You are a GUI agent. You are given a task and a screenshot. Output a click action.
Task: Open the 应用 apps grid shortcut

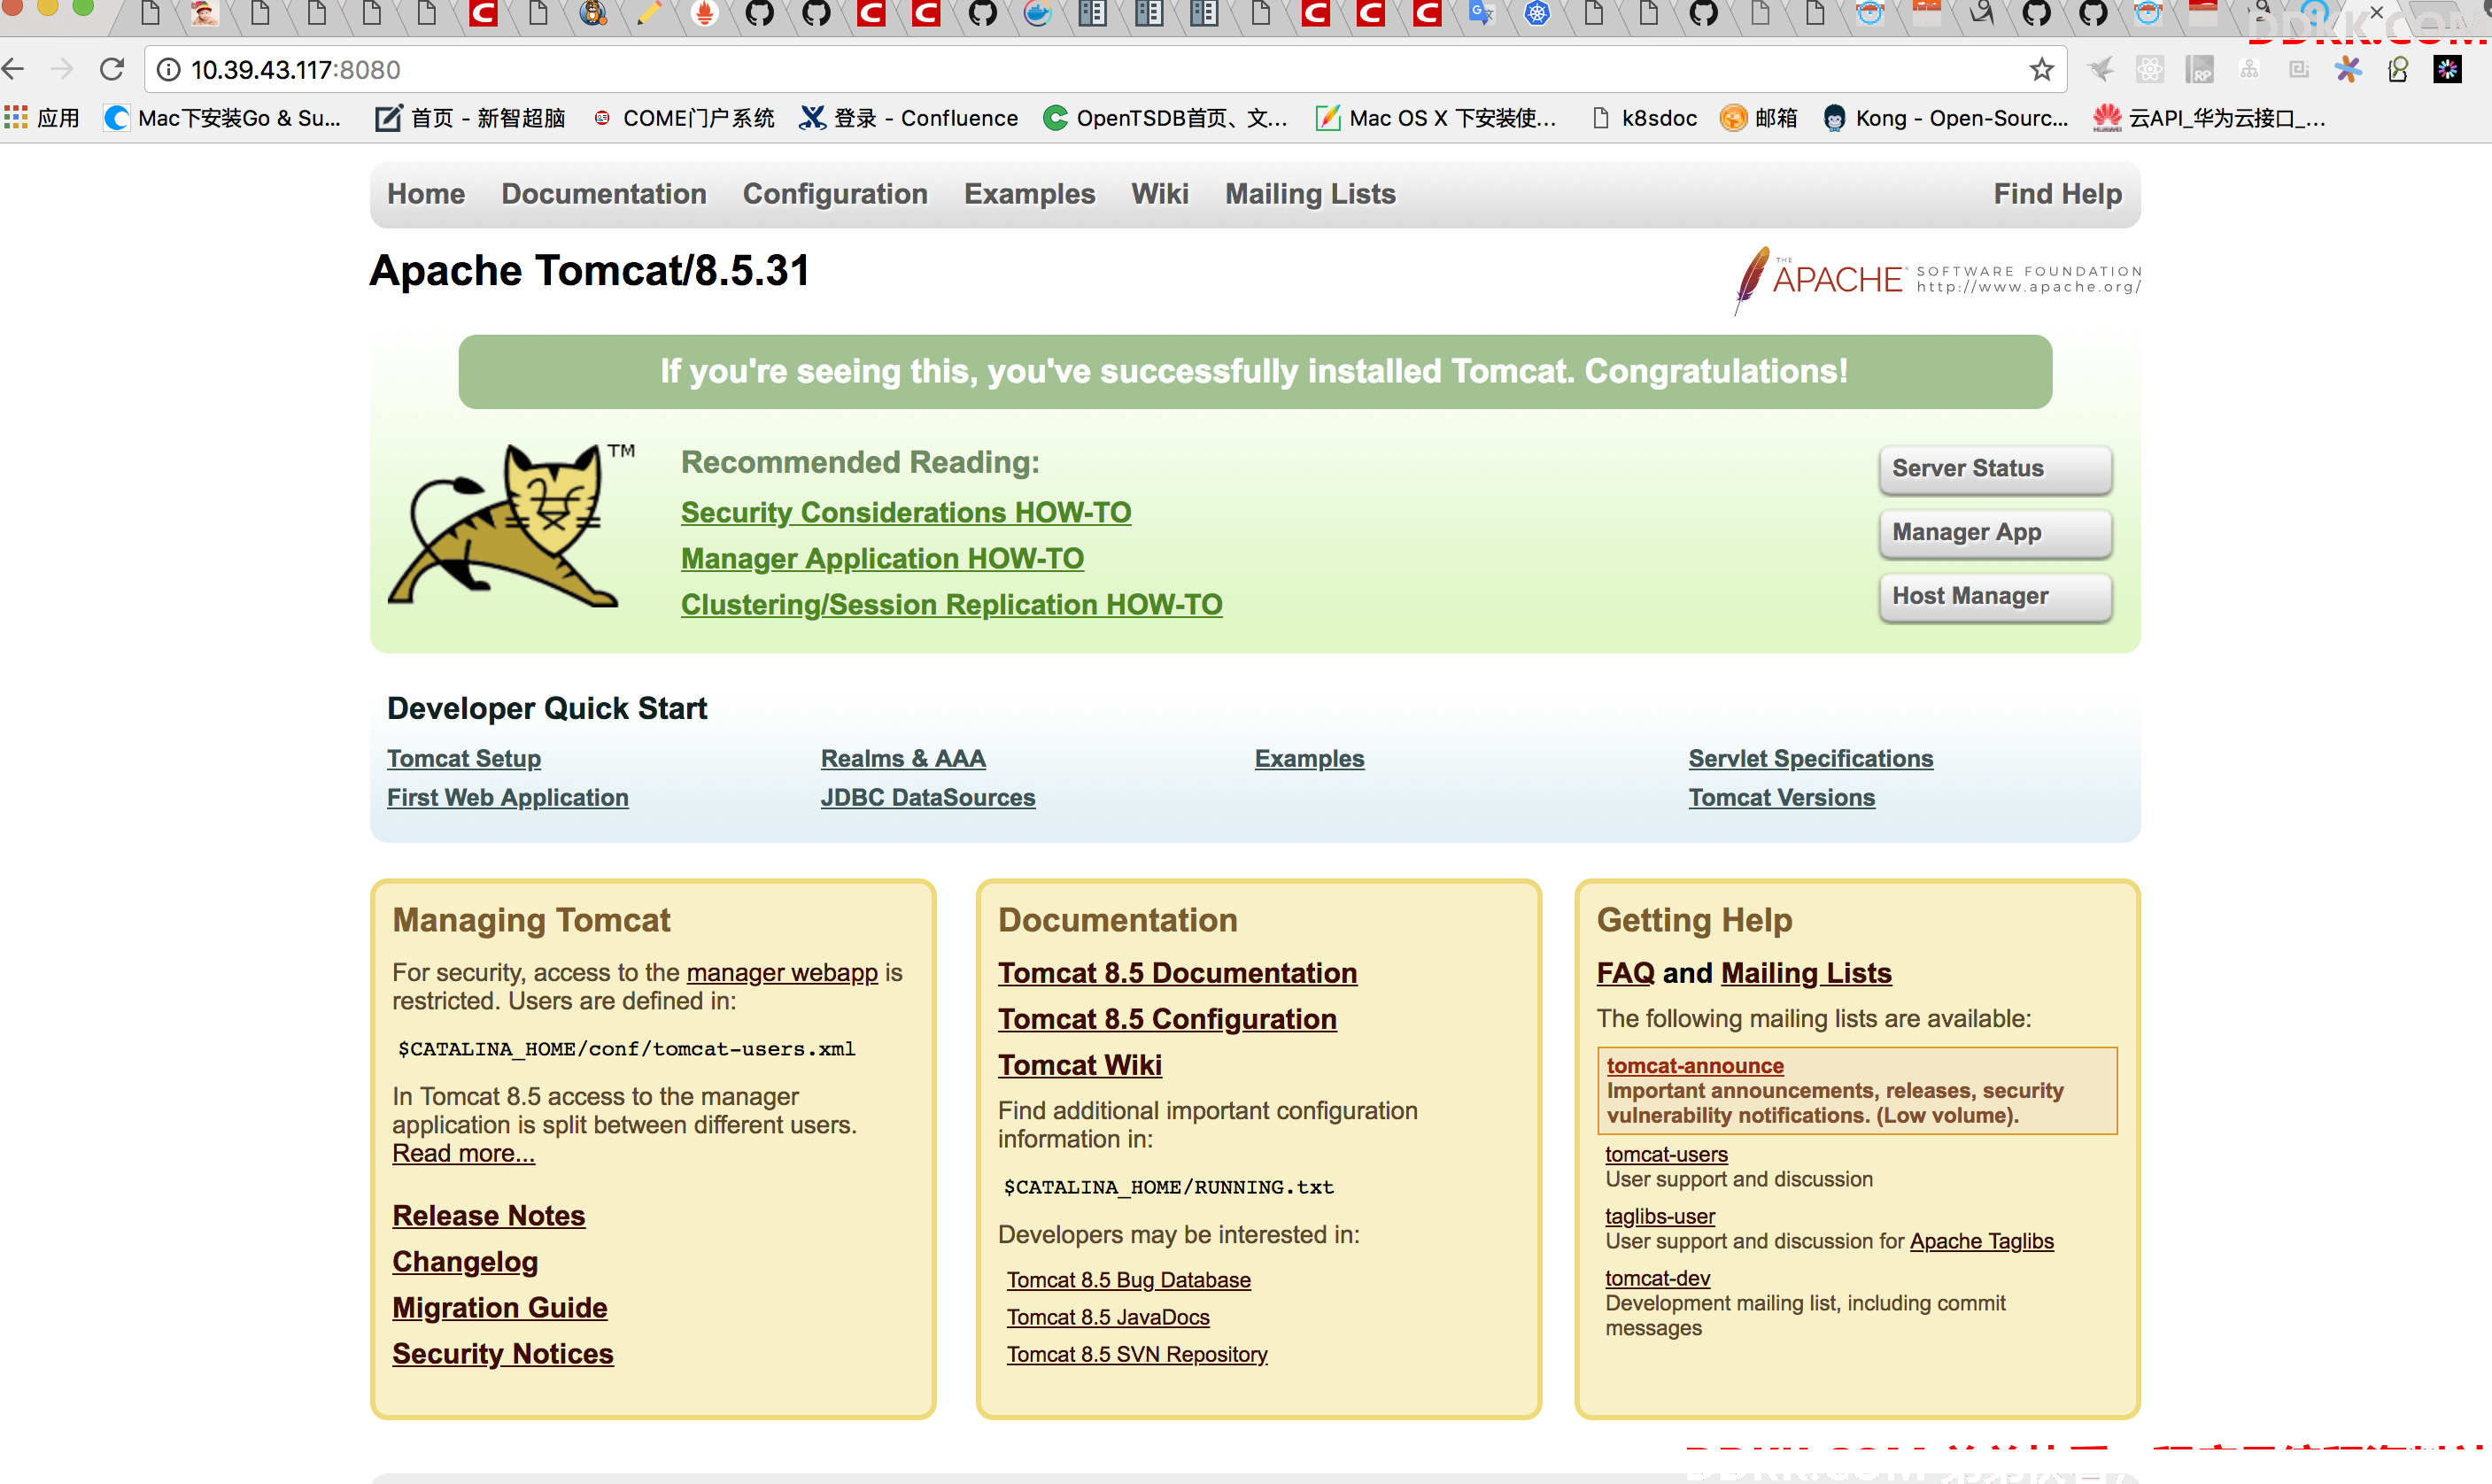tap(42, 118)
